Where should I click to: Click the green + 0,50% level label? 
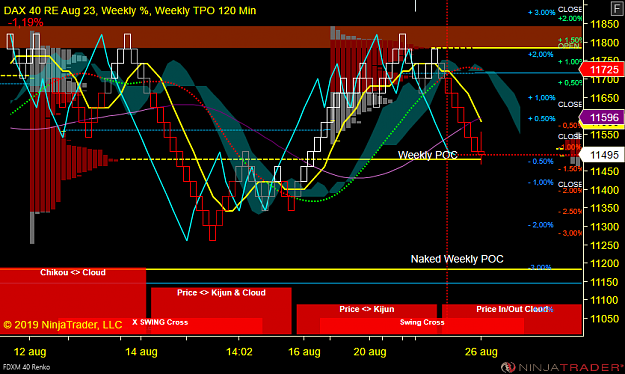(570, 83)
